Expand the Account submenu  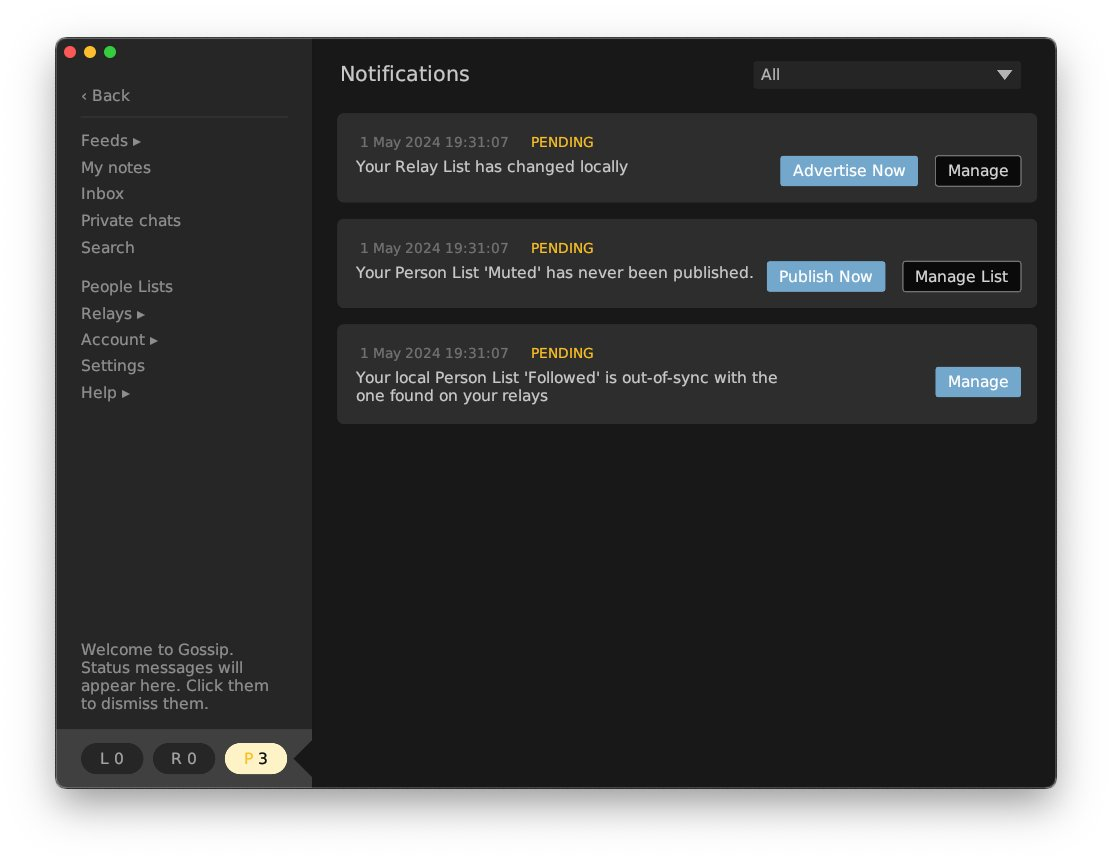coord(118,340)
